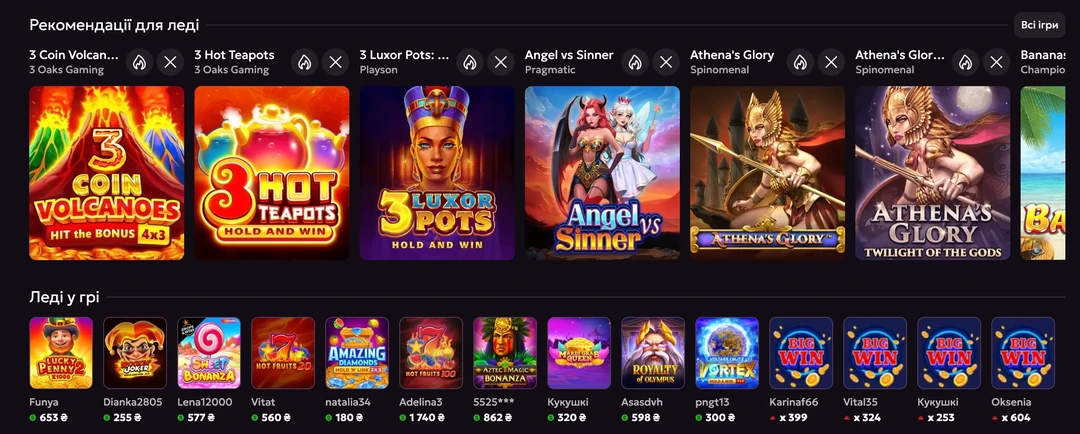The width and height of the screenshot is (1080, 434).
Task: Dismiss 3 Hot Teapots with its X icon
Action: coord(335,62)
